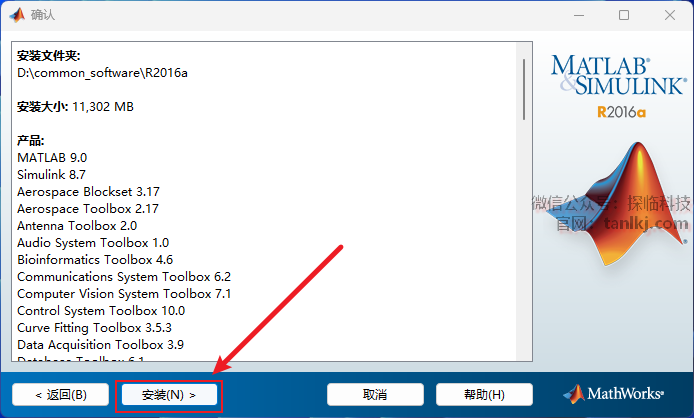Click the MATLAB & Simulink logo

coord(619,75)
